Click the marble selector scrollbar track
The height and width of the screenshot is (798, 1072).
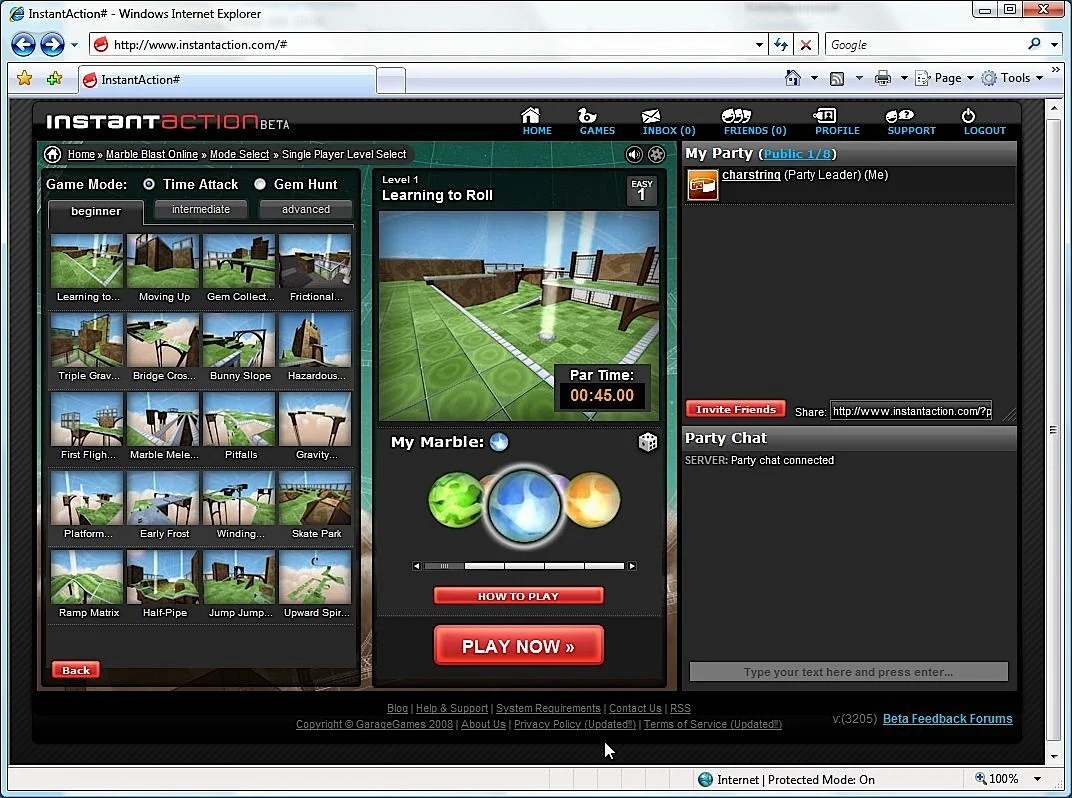524,566
